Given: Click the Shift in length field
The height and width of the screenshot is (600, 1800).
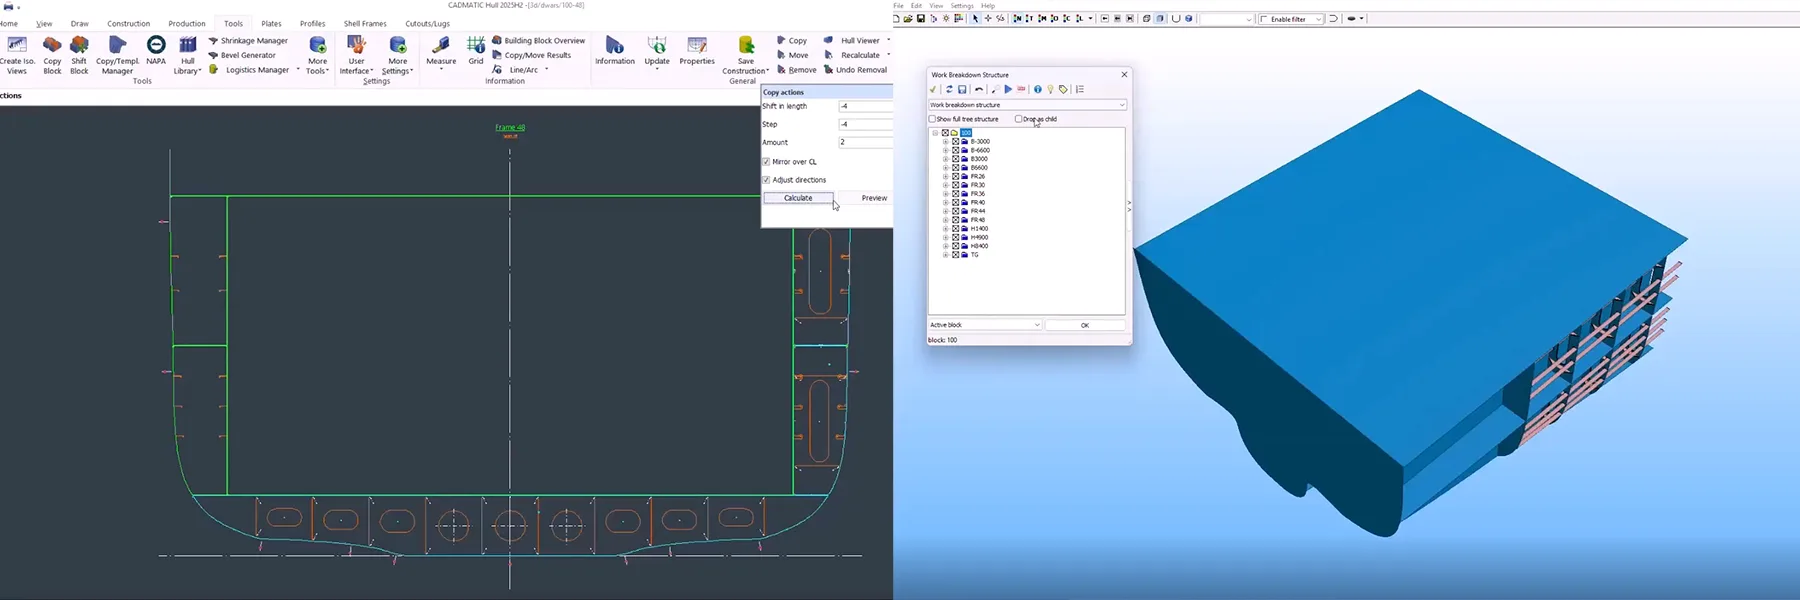Looking at the screenshot, I should (x=865, y=106).
